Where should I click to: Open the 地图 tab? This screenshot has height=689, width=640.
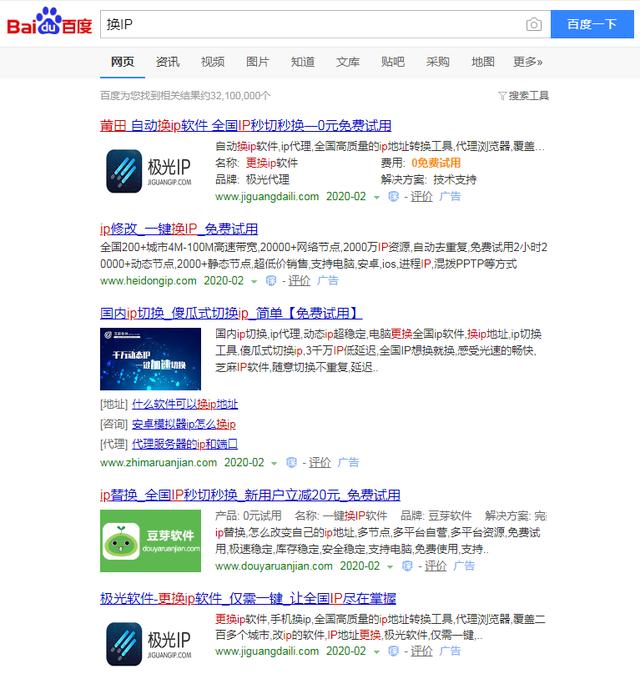pyautogui.click(x=483, y=62)
